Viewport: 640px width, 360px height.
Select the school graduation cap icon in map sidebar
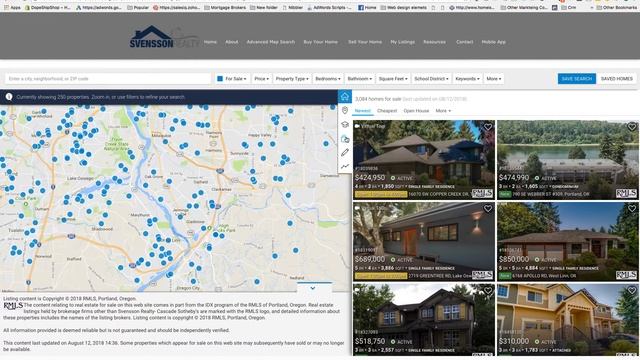click(345, 124)
